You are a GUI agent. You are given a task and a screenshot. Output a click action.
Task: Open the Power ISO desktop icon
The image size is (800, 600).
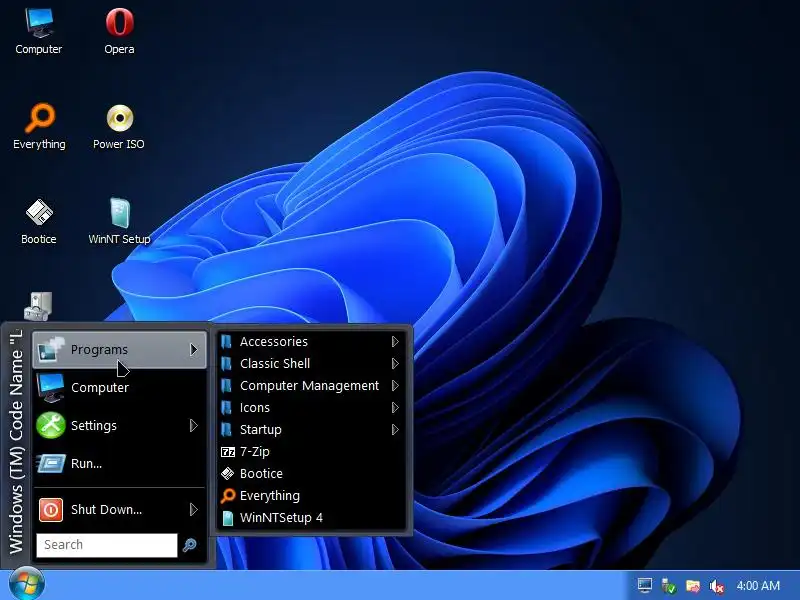(119, 126)
